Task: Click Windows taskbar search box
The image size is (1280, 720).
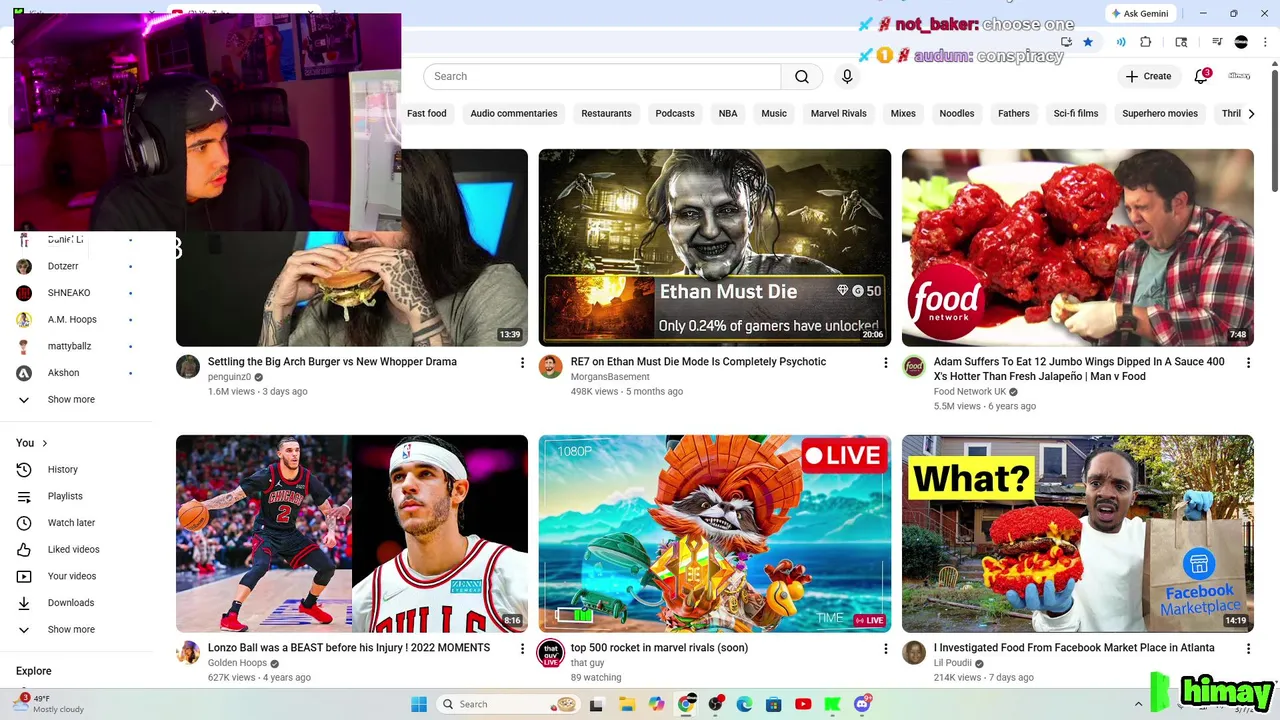Action: coord(509,704)
